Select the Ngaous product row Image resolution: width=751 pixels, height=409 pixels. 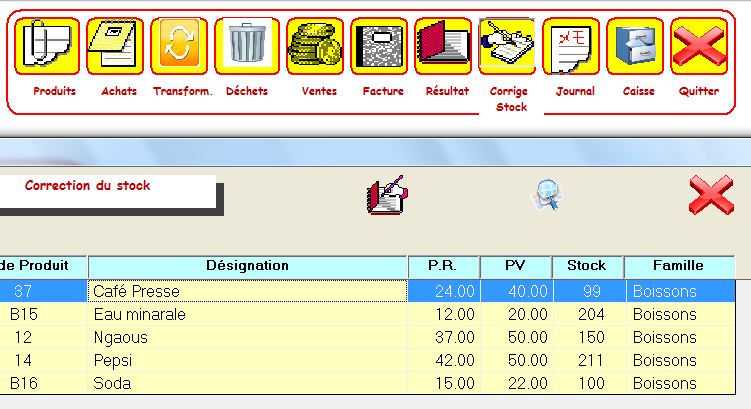pyautogui.click(x=367, y=337)
